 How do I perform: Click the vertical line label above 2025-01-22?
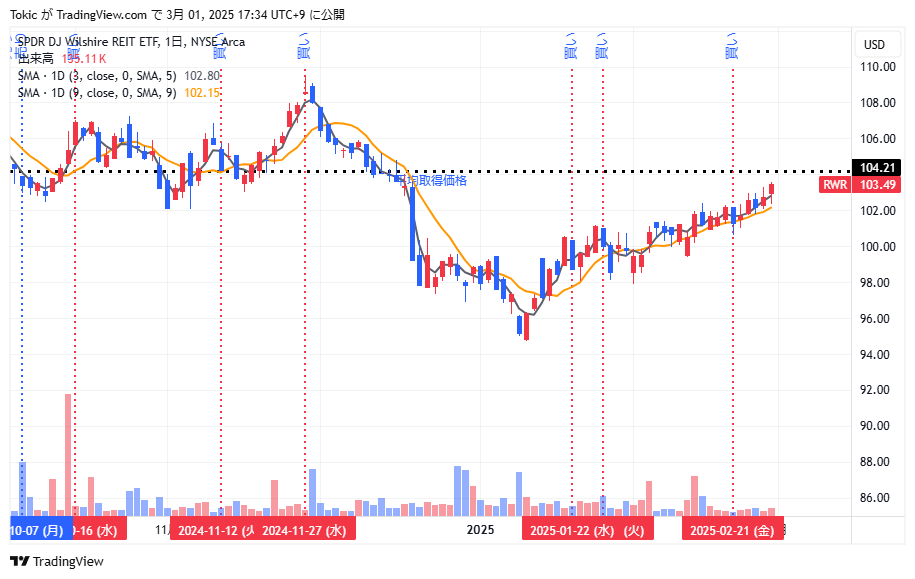pyautogui.click(x=571, y=46)
